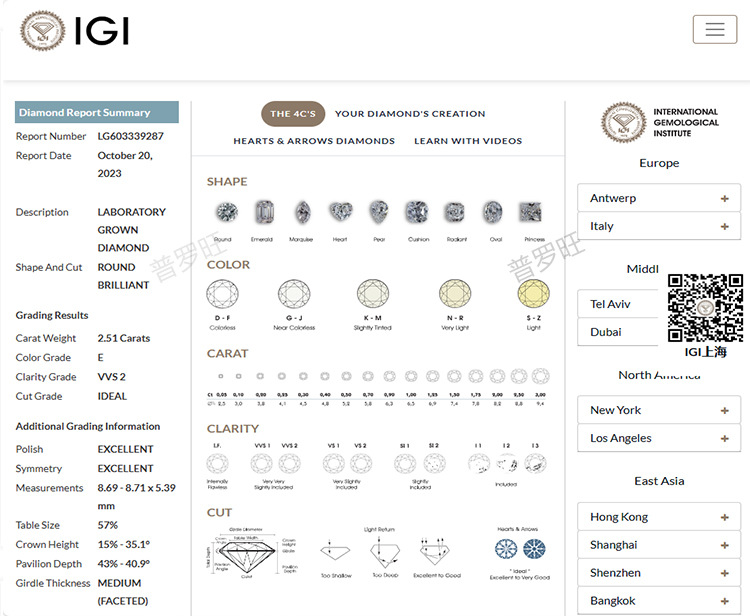750x616 pixels.
Task: Click the 2.51 Carats value
Action: 124,338
